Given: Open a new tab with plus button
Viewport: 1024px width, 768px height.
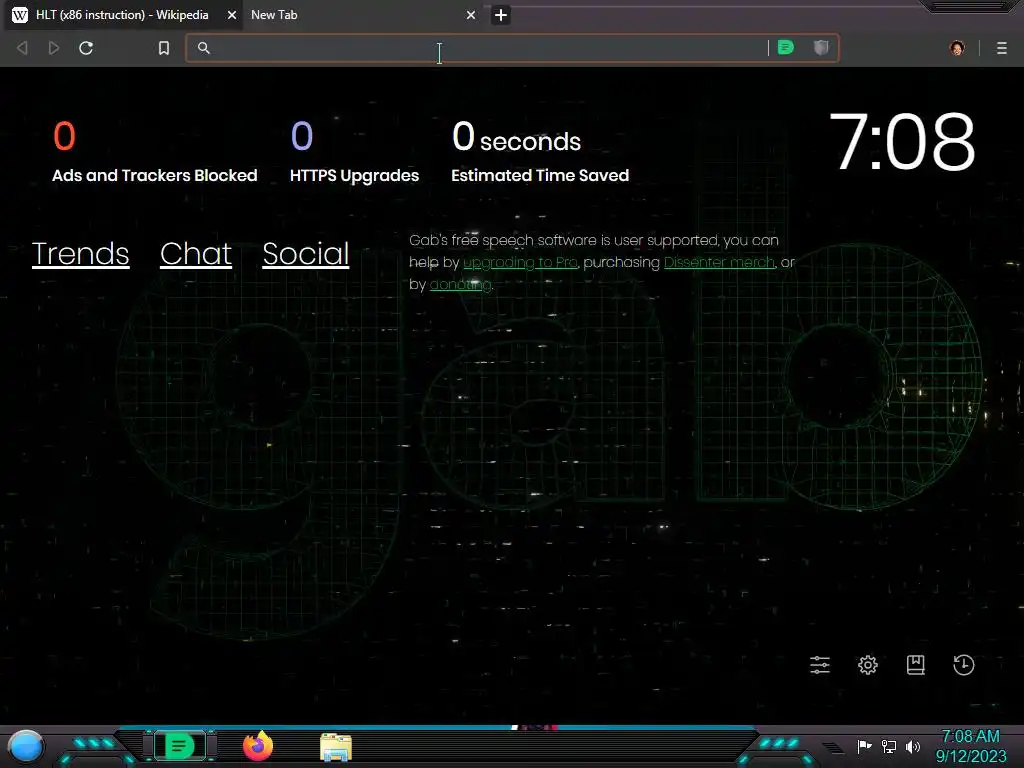Looking at the screenshot, I should [x=501, y=15].
